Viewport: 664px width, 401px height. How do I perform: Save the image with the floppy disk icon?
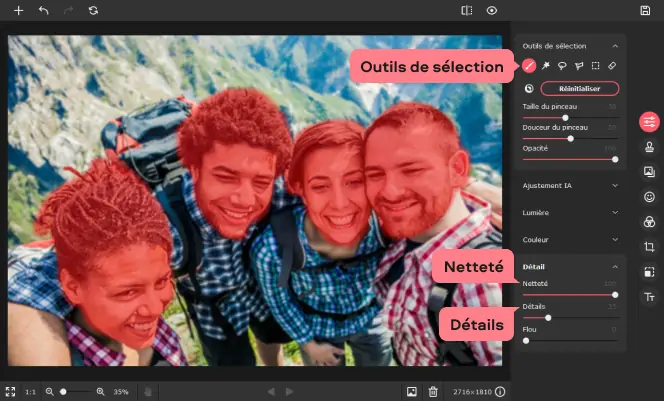click(x=645, y=11)
